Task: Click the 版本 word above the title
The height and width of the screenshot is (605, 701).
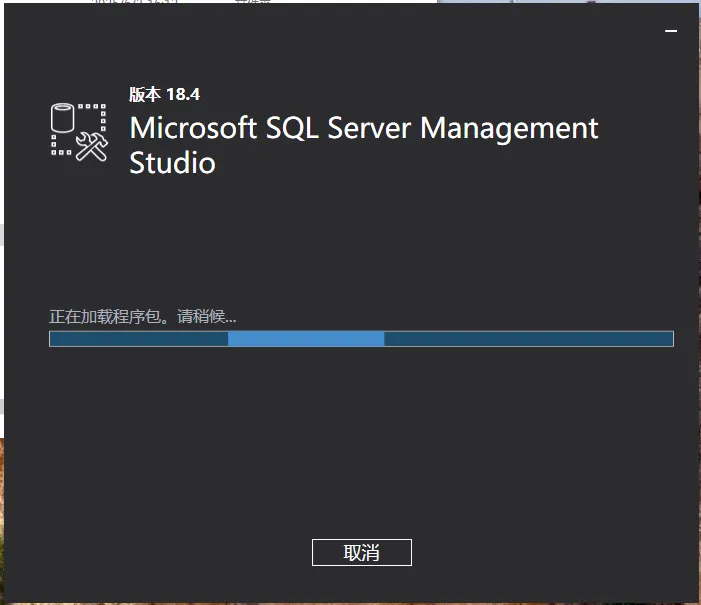Action: pyautogui.click(x=145, y=95)
